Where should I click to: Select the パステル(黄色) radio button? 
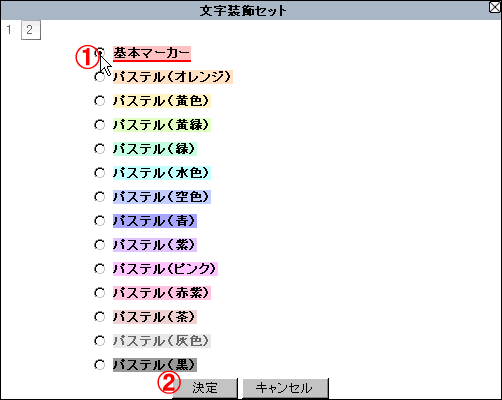click(x=100, y=101)
